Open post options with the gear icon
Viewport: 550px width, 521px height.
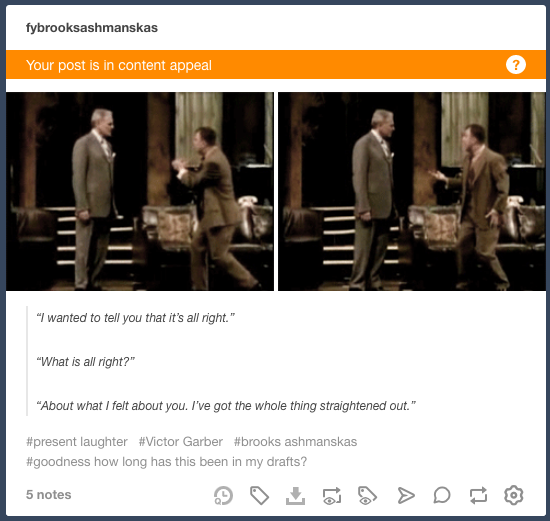(x=514, y=495)
